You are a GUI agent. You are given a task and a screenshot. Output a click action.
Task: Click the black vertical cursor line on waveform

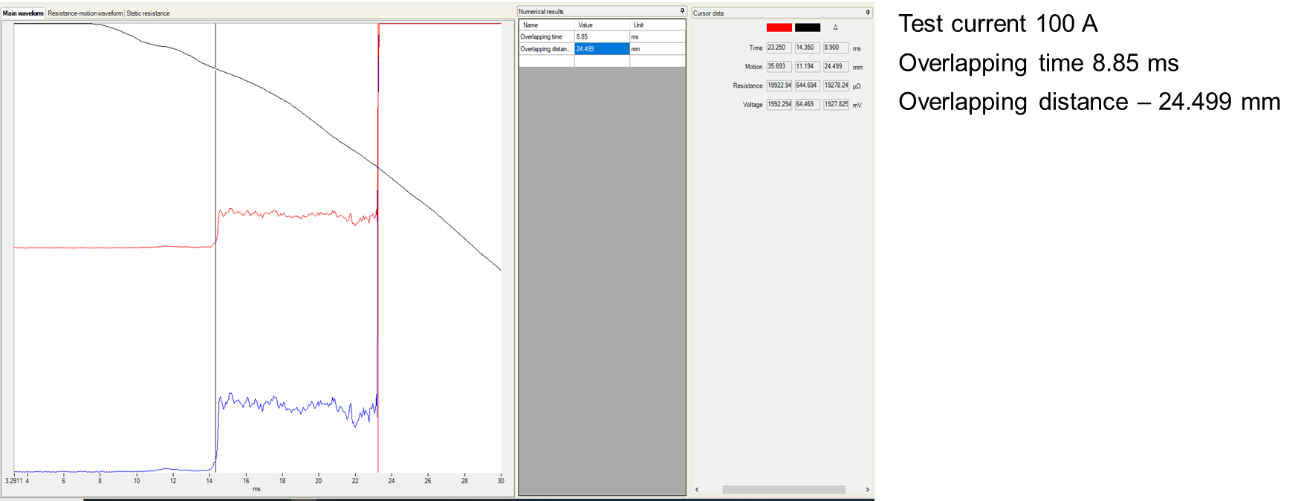pos(216,250)
